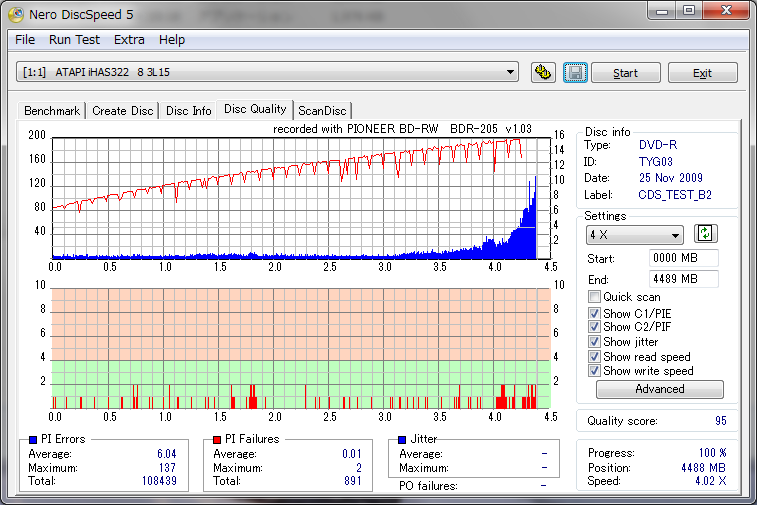Click the blue Jitter legend square
This screenshot has width=757, height=505.
click(402, 439)
